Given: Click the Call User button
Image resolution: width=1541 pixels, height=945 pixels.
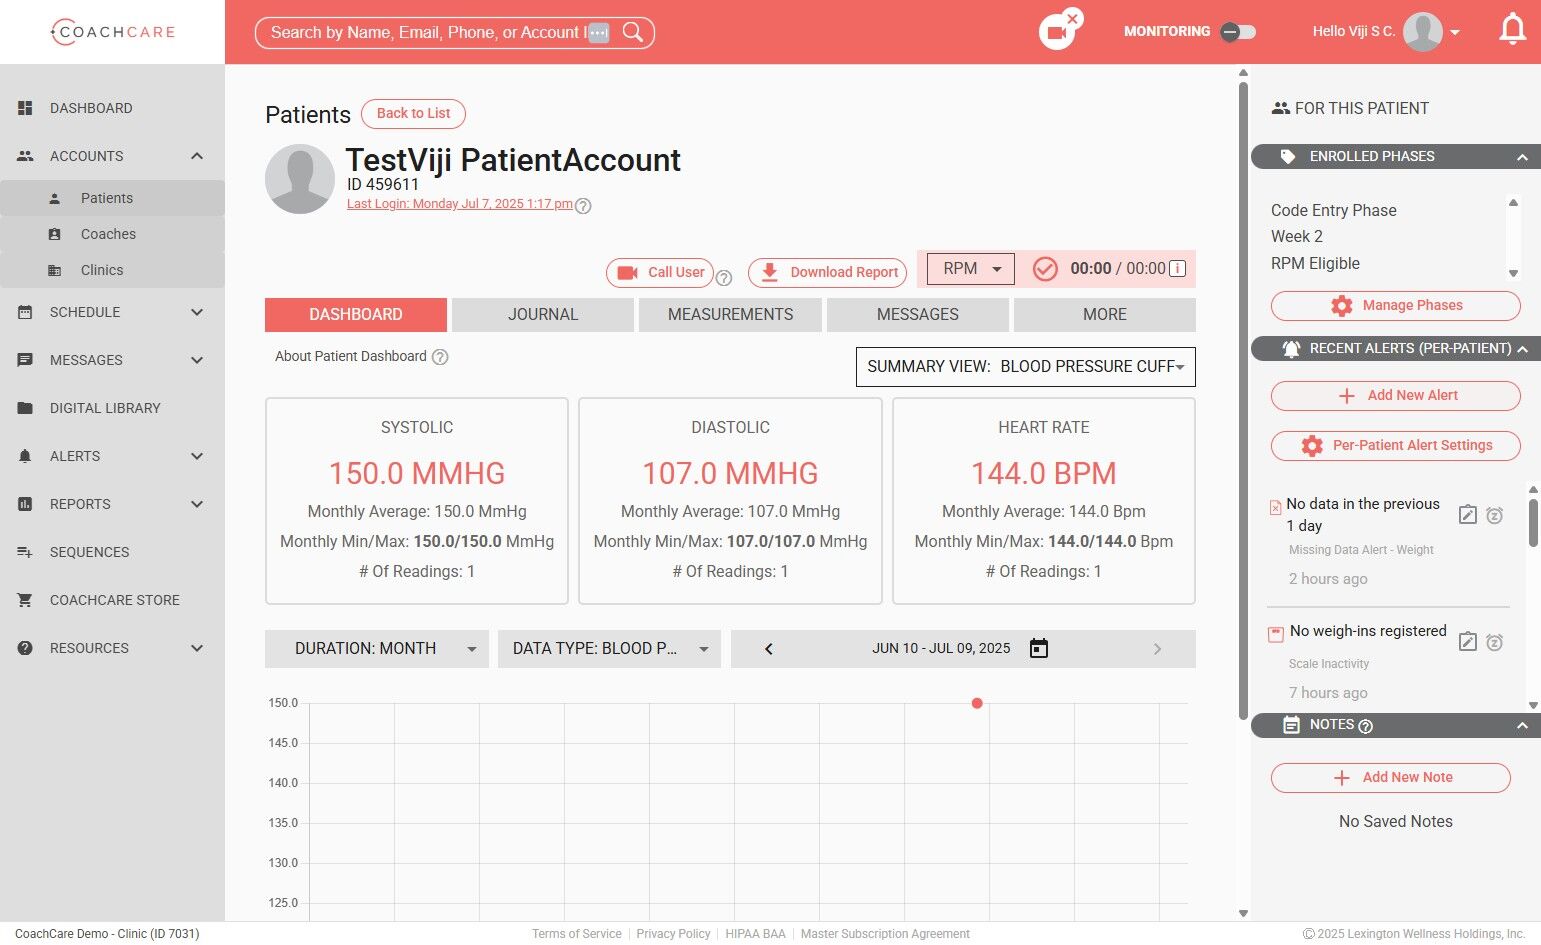Looking at the screenshot, I should (660, 273).
